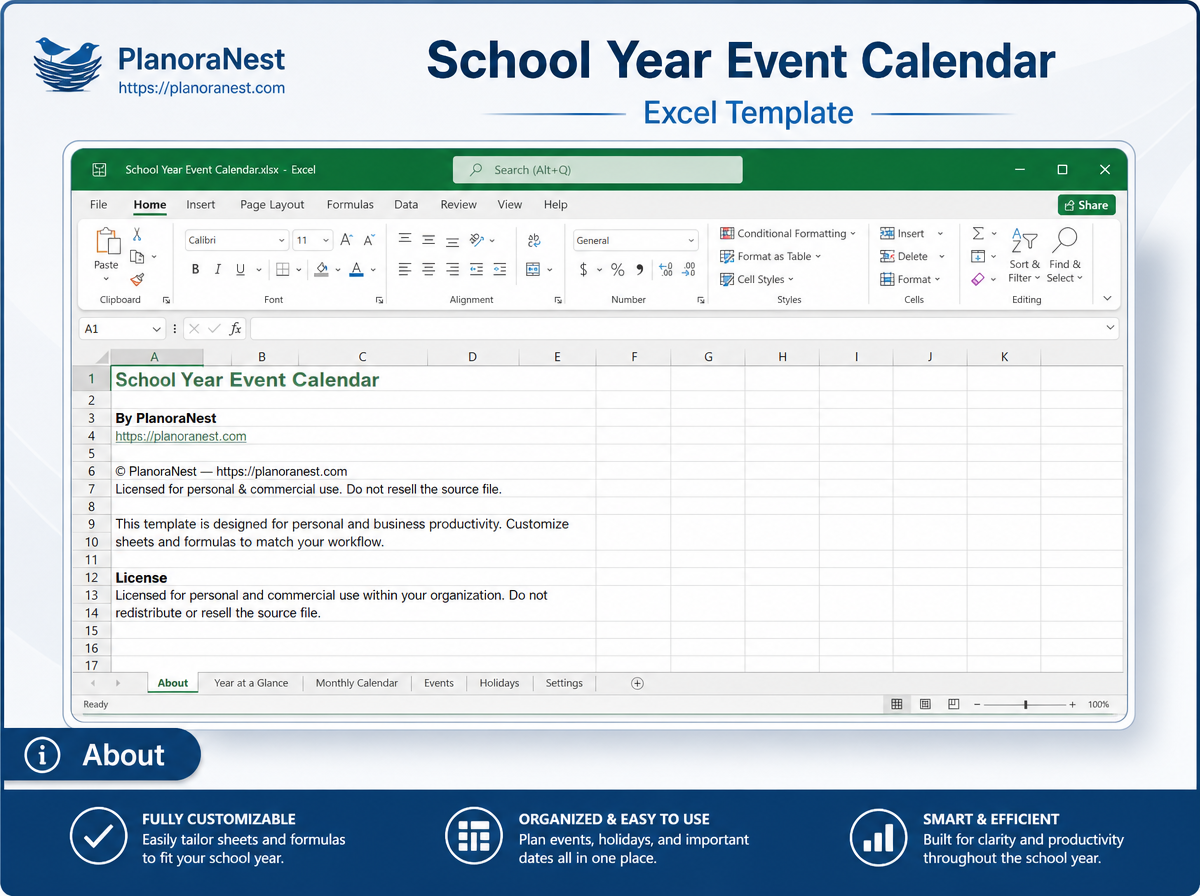Click the Search (Alt+Q) box
The width and height of the screenshot is (1200, 896).
598,170
